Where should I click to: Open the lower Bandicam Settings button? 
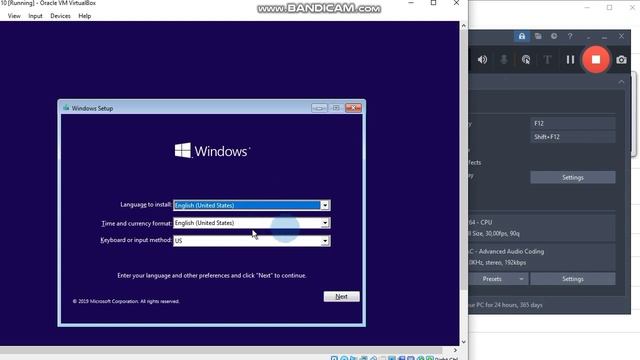coord(573,279)
